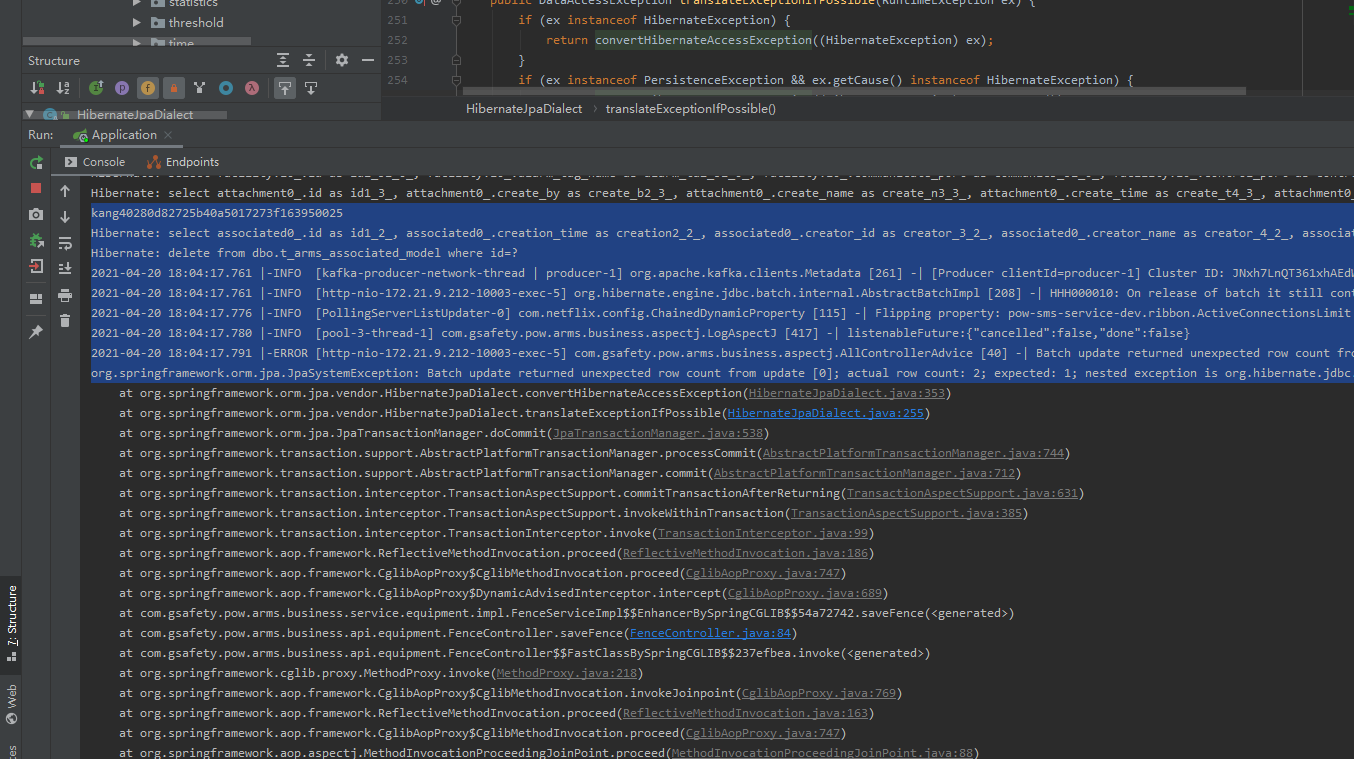Viewport: 1354px width, 759px height.
Task: Open JpaTransactionManager.java:538 link
Action: 657,433
